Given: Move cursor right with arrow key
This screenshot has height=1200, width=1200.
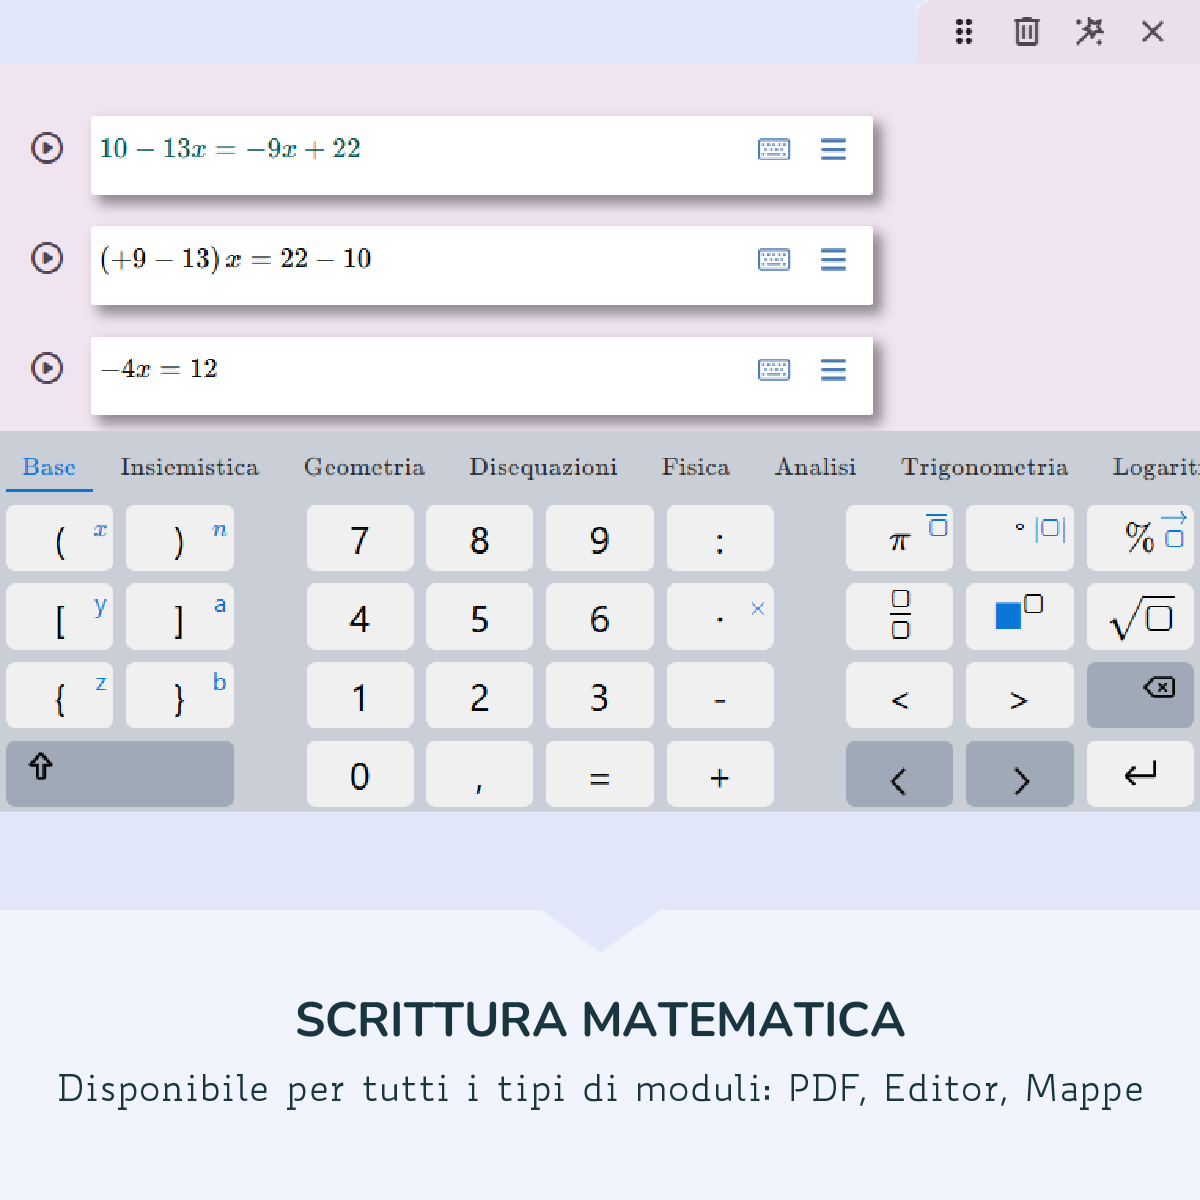Looking at the screenshot, I should point(1020,774).
